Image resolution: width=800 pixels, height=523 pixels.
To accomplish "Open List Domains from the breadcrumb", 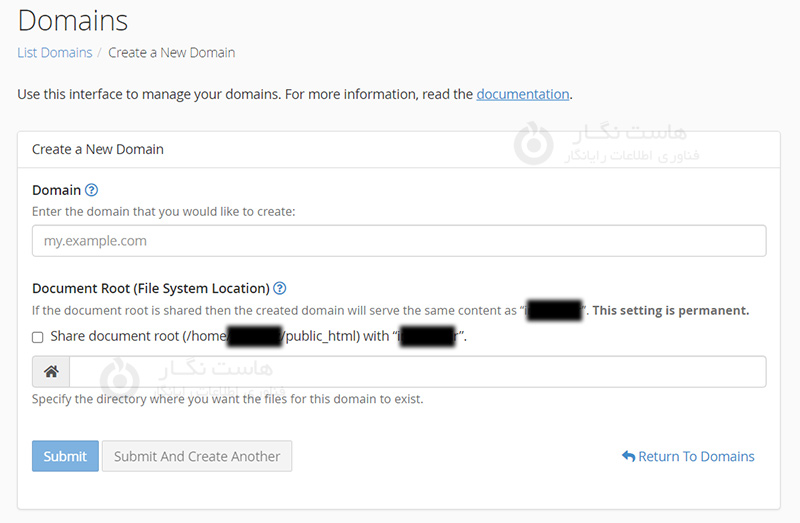I will (x=54, y=52).
